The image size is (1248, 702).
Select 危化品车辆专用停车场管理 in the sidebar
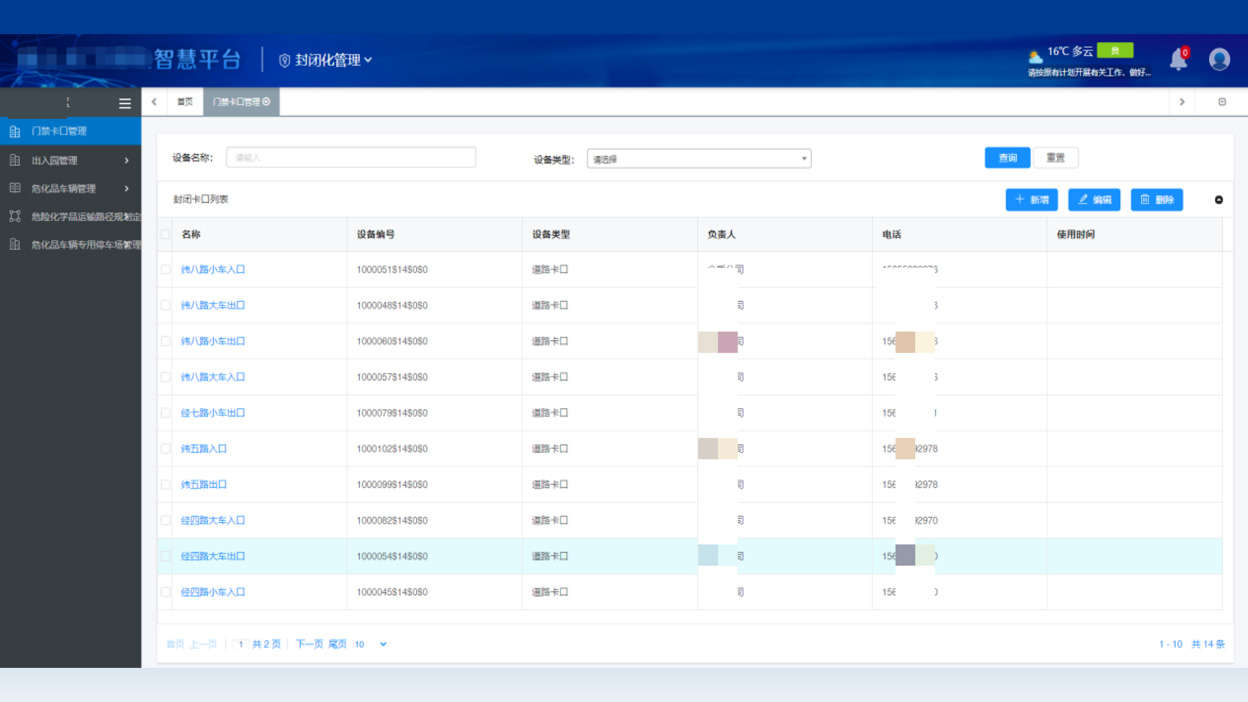(x=85, y=245)
